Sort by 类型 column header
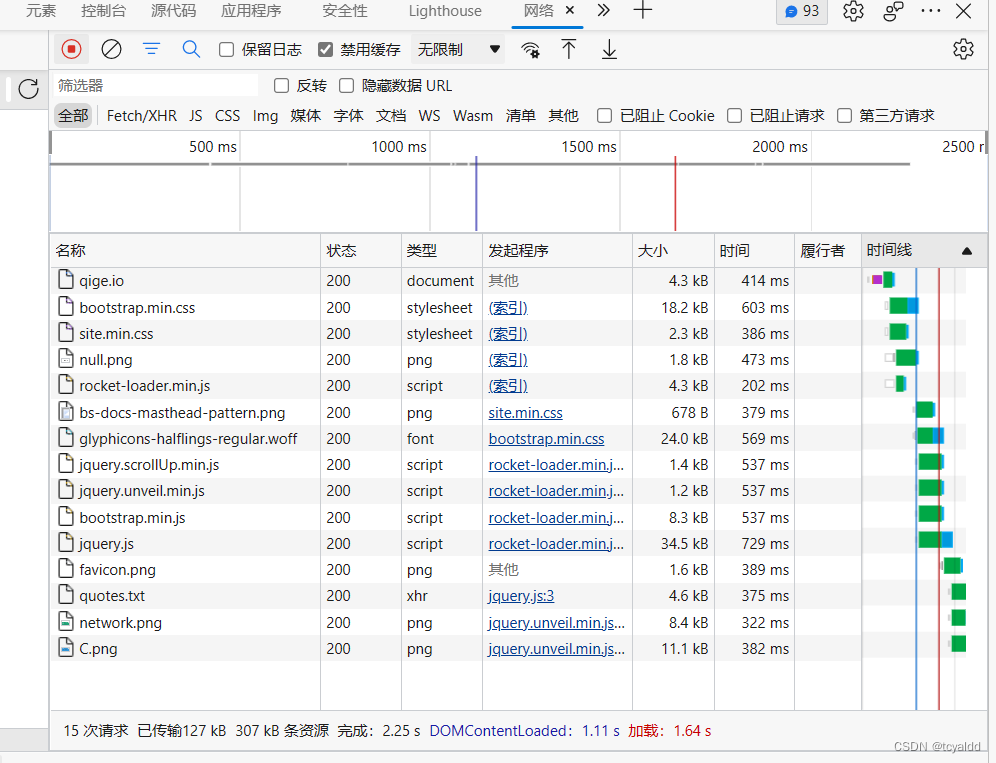The width and height of the screenshot is (996, 763). [441, 250]
